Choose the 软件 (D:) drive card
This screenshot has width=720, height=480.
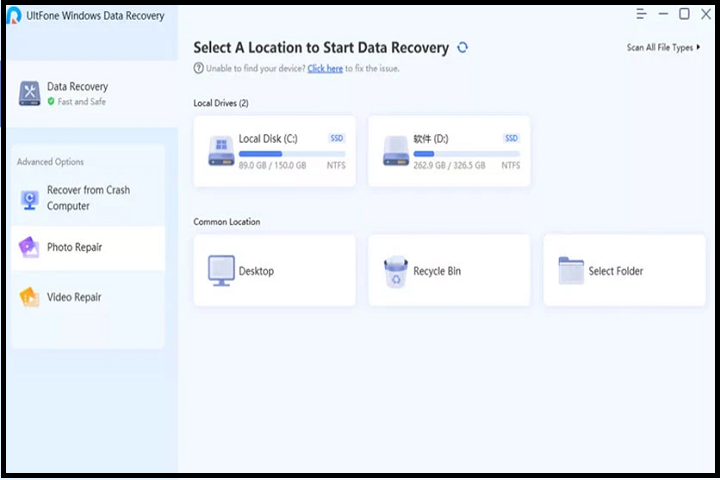449,151
